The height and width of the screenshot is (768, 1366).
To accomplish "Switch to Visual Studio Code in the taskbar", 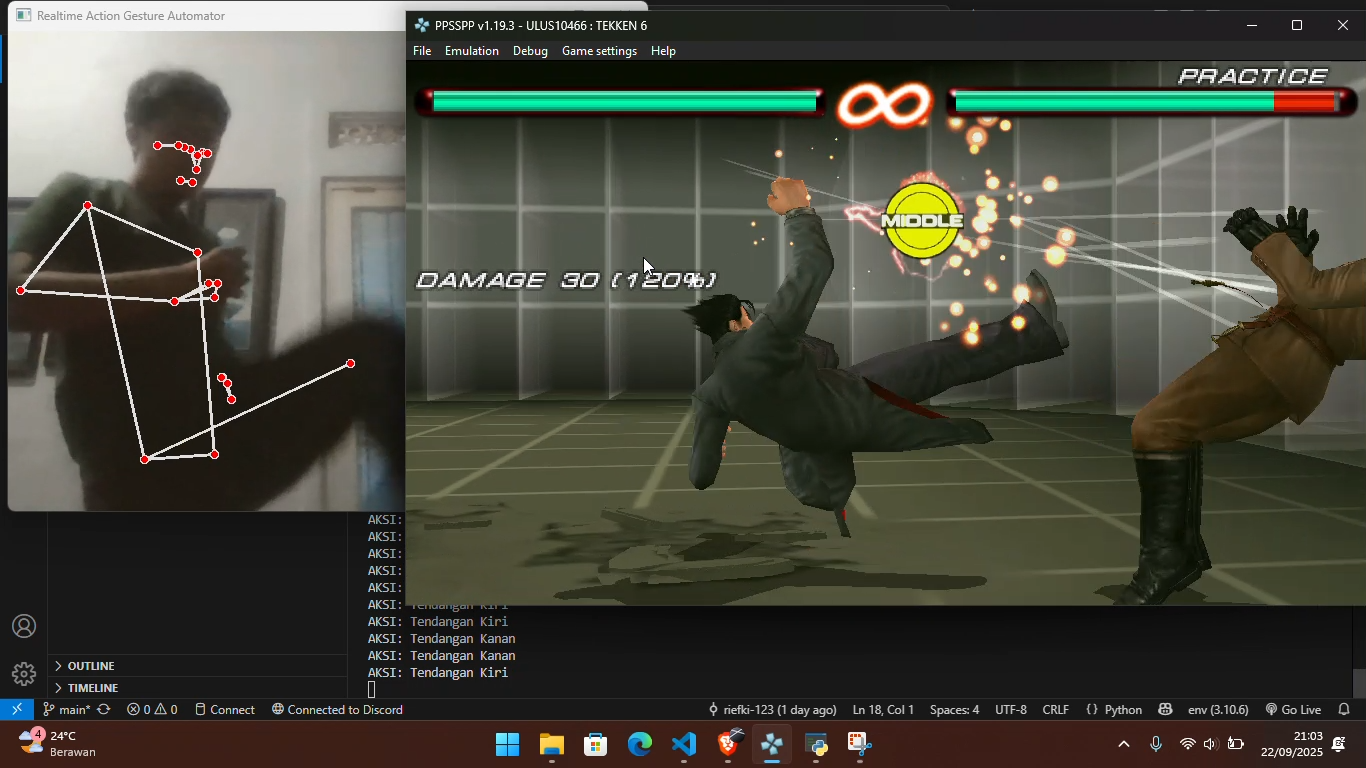I will pos(684,745).
